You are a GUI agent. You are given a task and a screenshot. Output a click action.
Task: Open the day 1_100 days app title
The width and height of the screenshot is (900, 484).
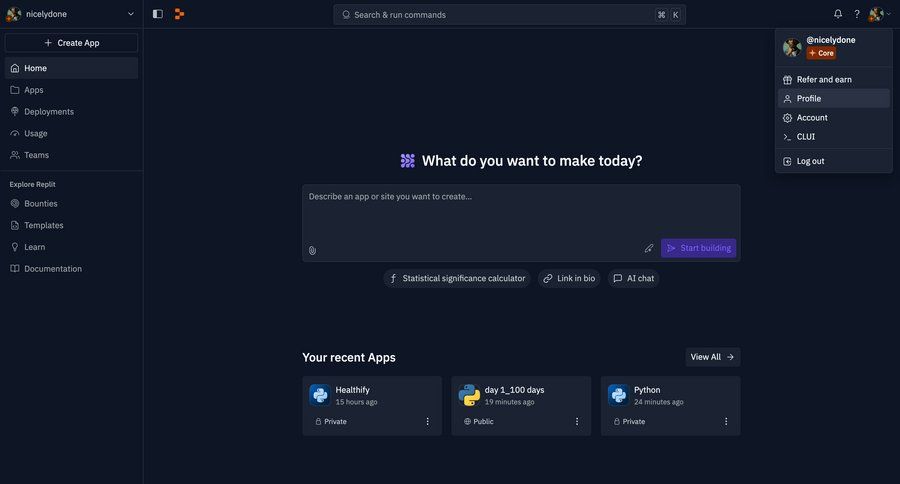(x=514, y=390)
